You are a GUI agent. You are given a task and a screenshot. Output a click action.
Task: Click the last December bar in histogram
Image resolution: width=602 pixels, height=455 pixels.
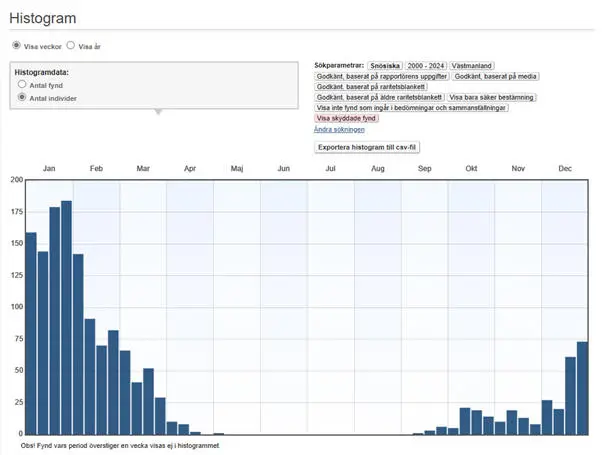(582, 388)
